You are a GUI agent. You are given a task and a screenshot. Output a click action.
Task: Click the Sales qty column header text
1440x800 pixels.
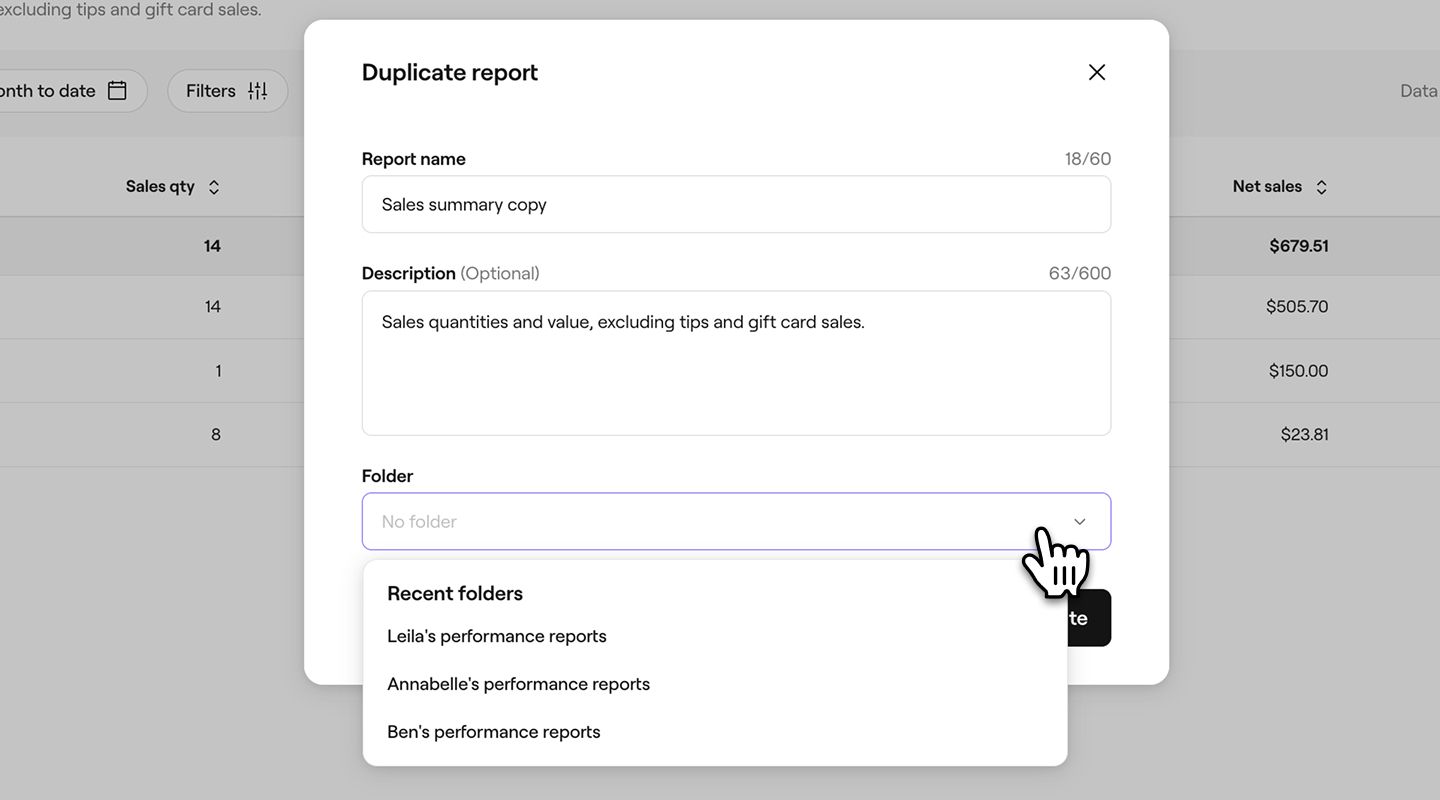(160, 187)
